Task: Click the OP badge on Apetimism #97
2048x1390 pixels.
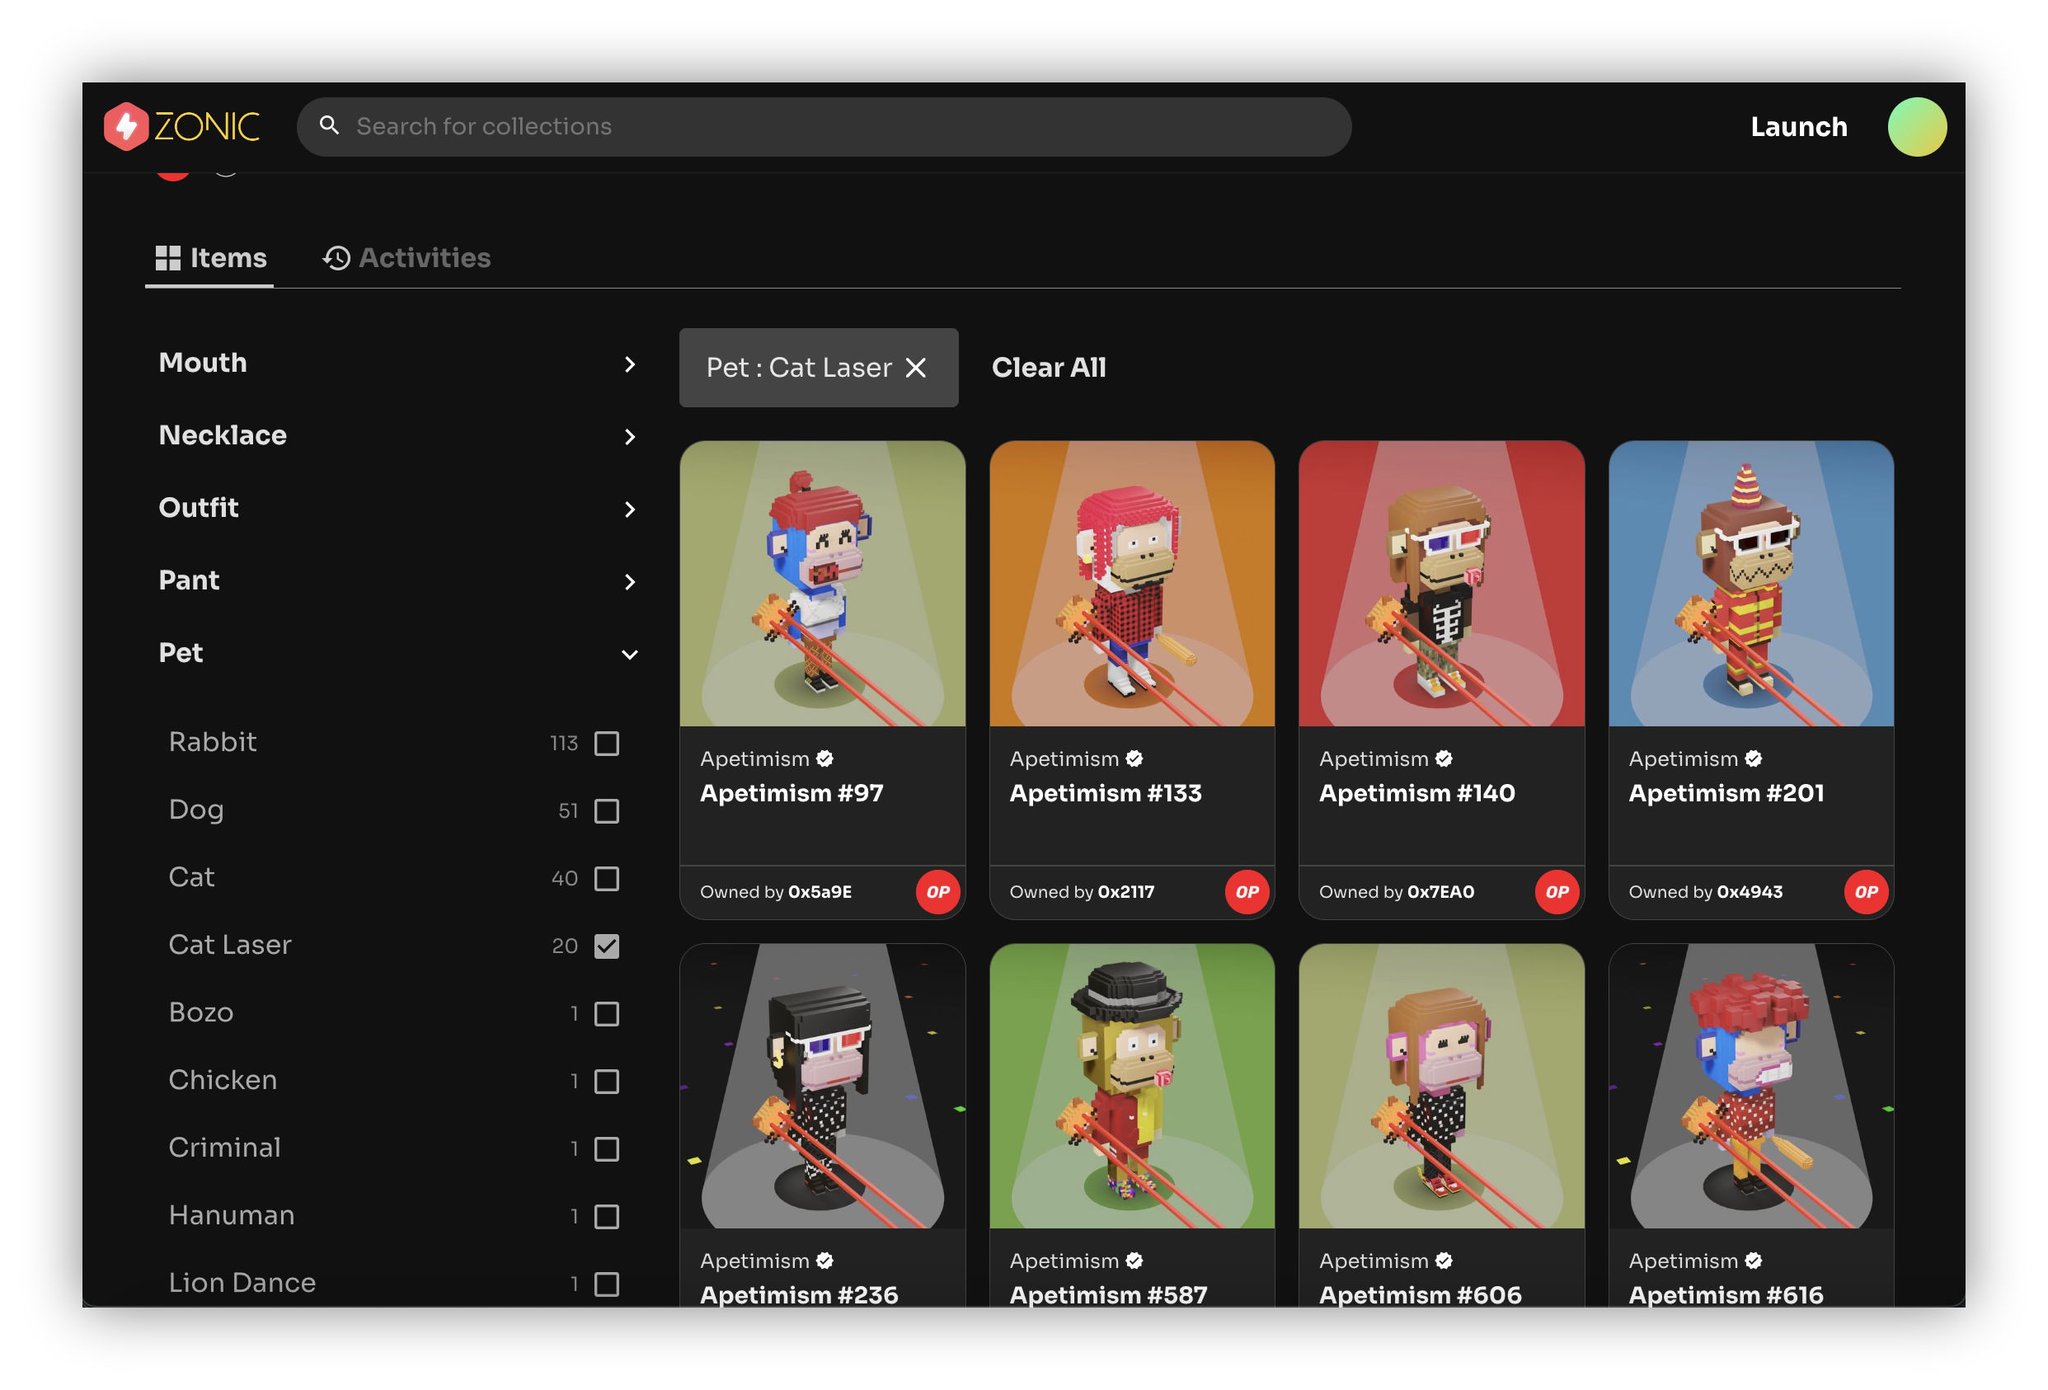Action: (937, 891)
